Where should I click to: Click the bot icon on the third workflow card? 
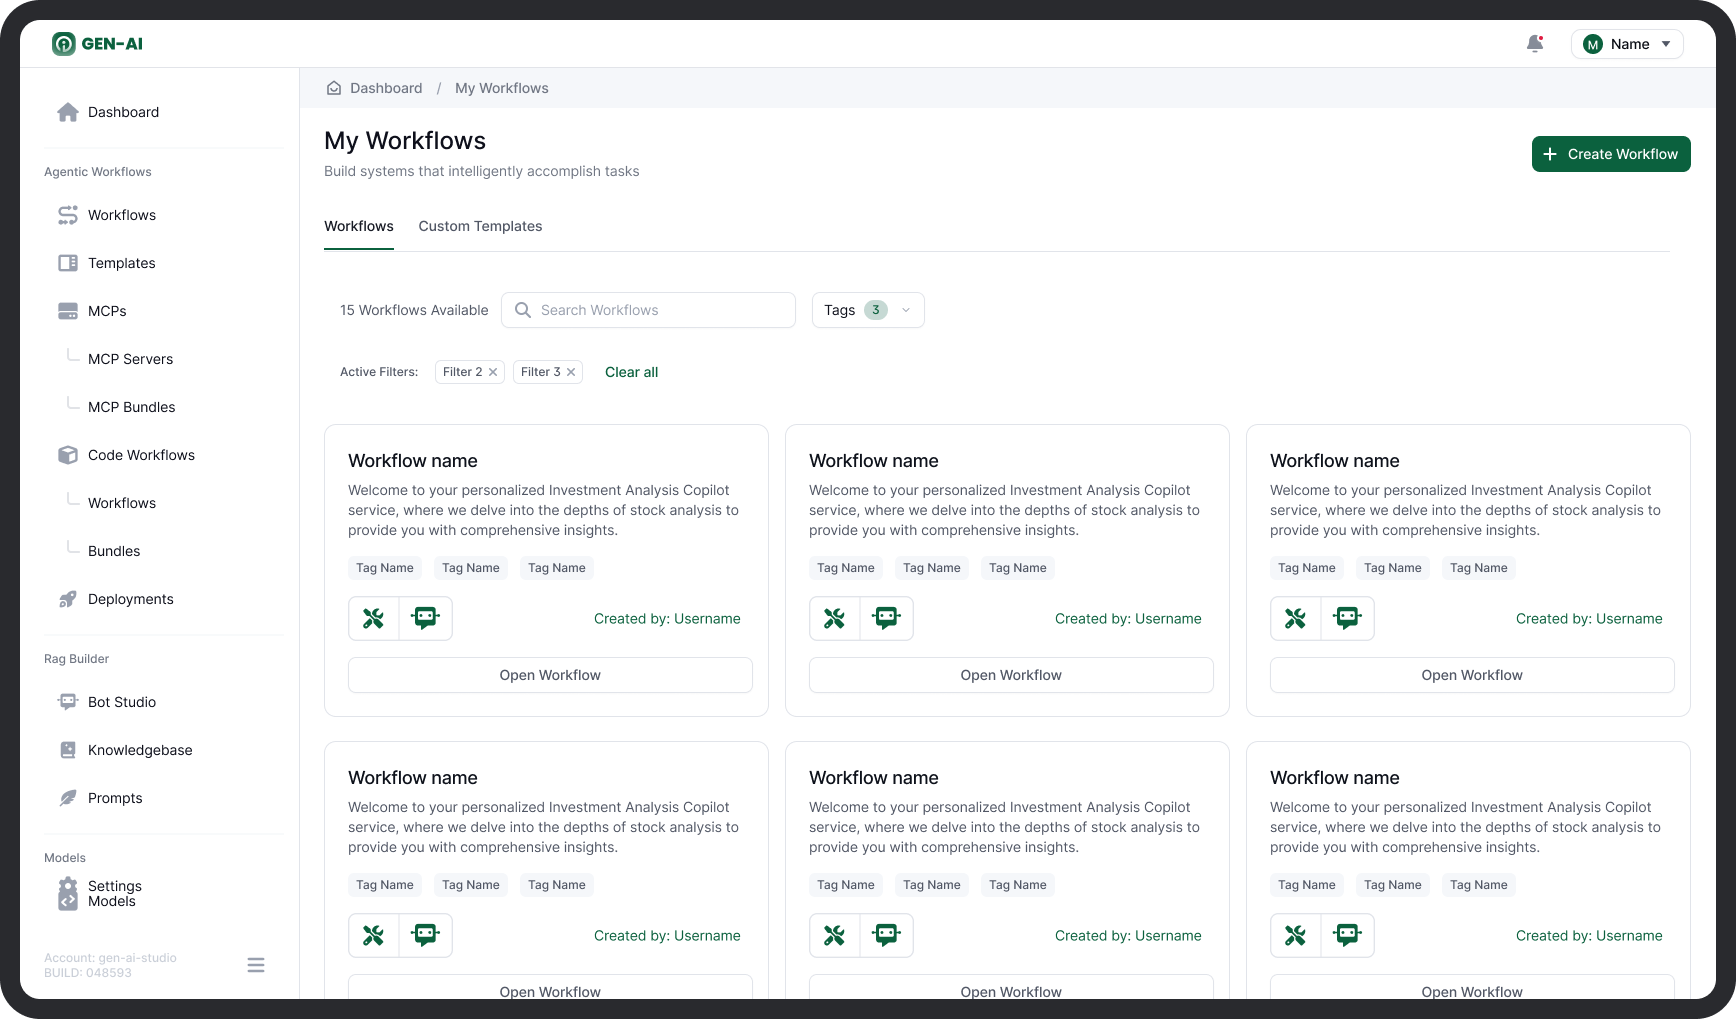click(1347, 619)
